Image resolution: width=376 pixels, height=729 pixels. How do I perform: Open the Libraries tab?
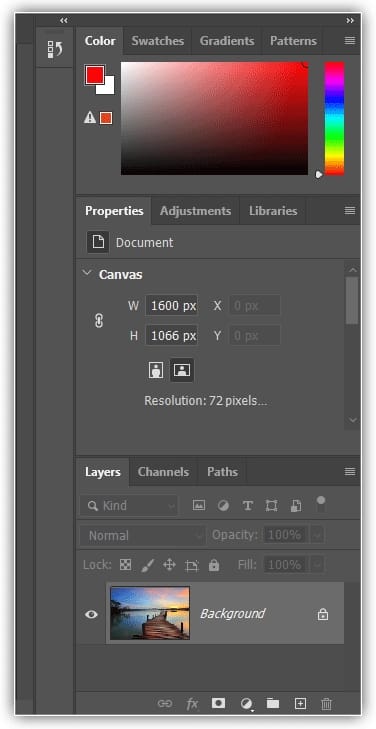click(x=273, y=211)
